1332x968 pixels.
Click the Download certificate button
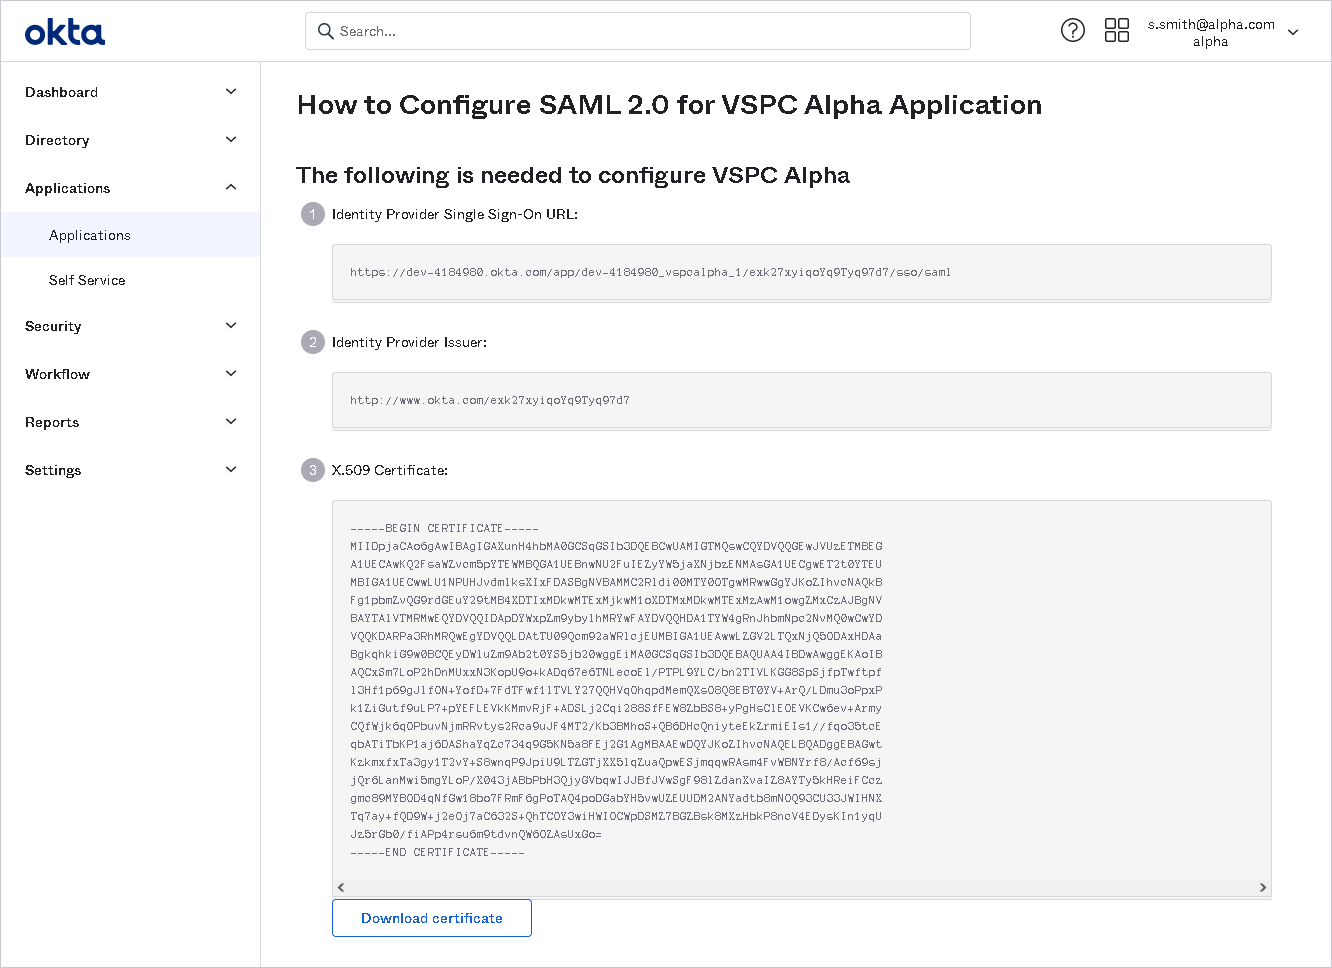pyautogui.click(x=431, y=918)
